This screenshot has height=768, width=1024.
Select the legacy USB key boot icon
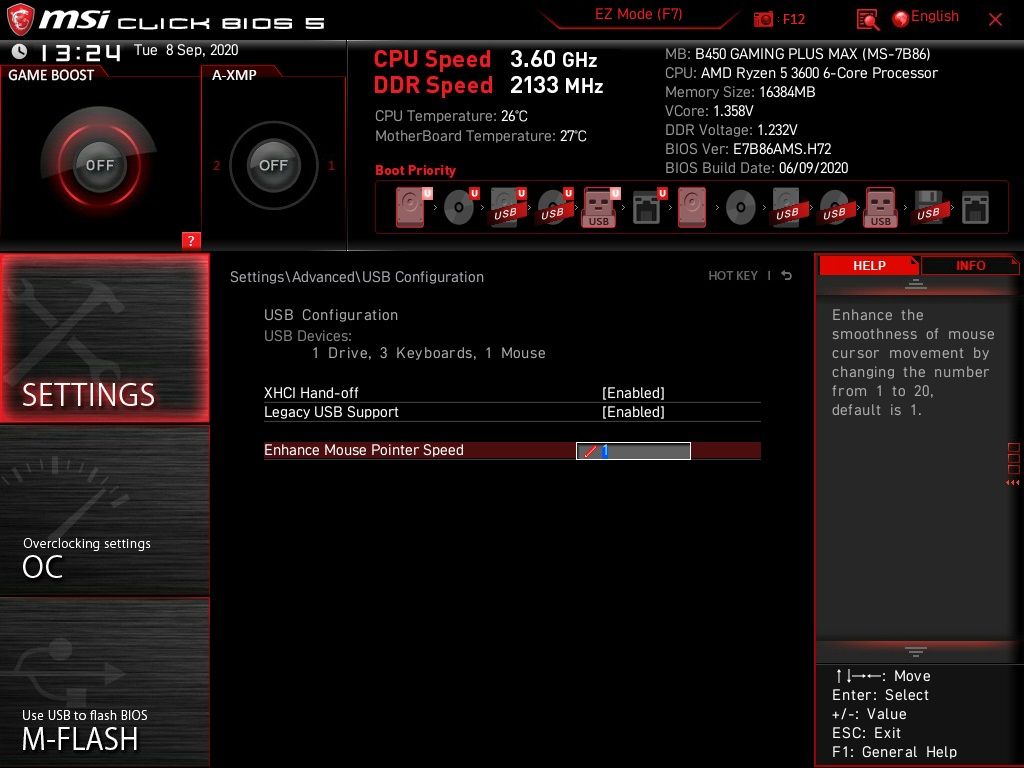[x=880, y=208]
